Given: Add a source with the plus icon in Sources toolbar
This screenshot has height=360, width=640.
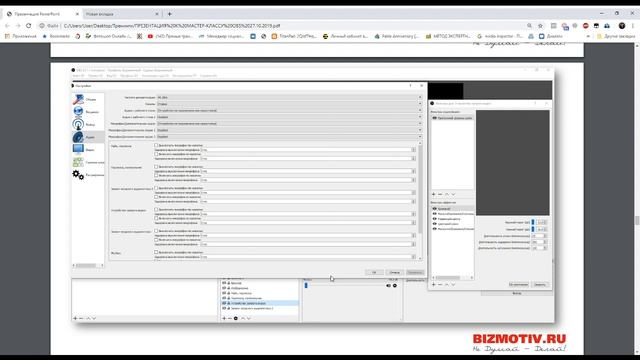Looking at the screenshot, I should pyautogui.click(x=224, y=318).
